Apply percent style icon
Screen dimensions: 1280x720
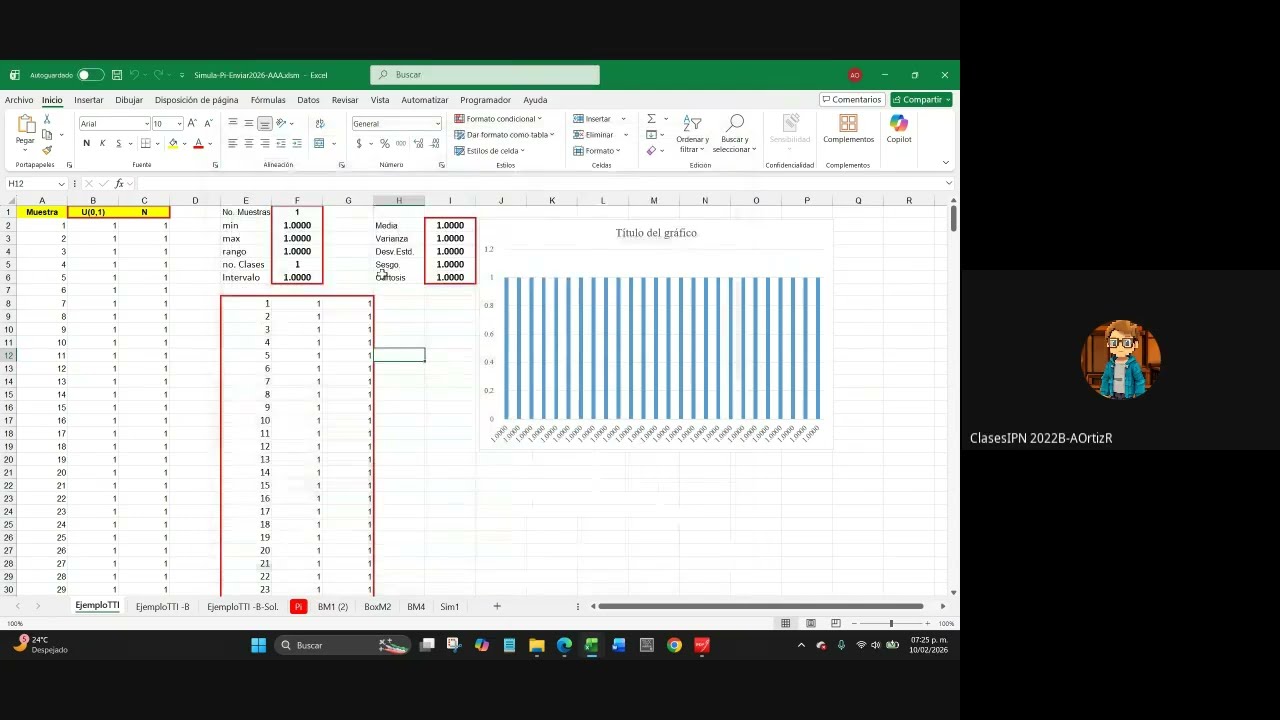[385, 144]
